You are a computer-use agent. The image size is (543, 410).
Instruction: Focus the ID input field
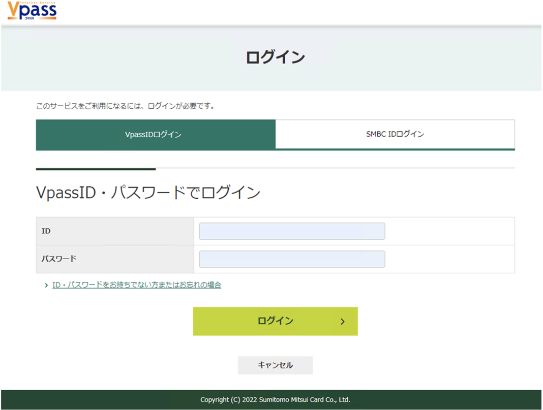click(292, 231)
